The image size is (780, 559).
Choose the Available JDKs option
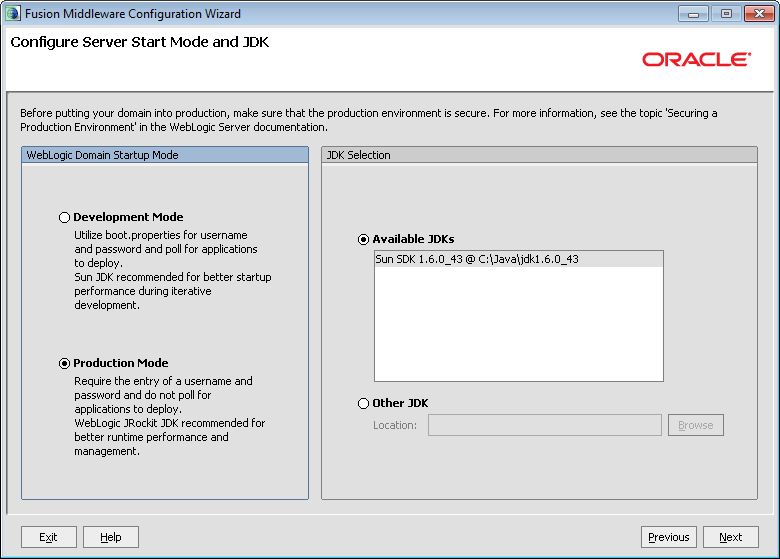[364, 239]
